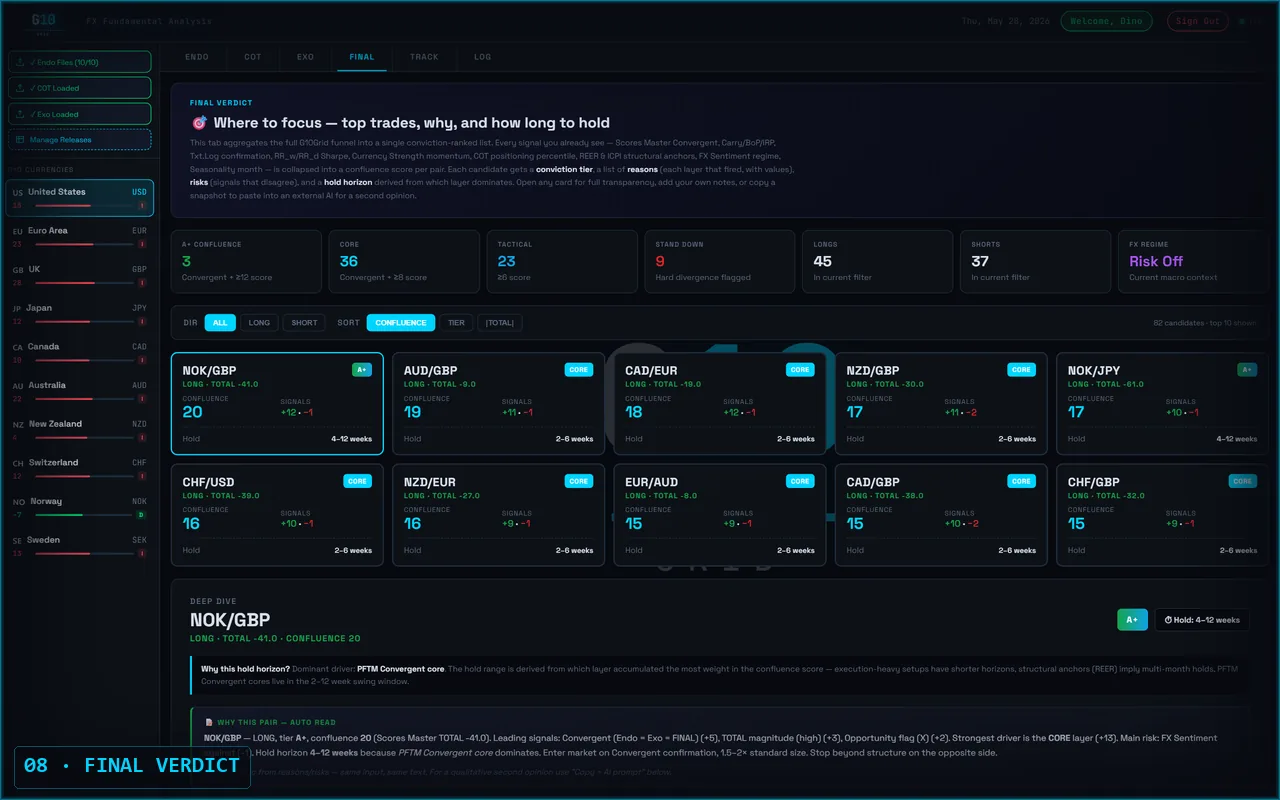Click the target emoji next to the verdict heading
Image resolution: width=1280 pixels, height=800 pixels.
click(199, 123)
